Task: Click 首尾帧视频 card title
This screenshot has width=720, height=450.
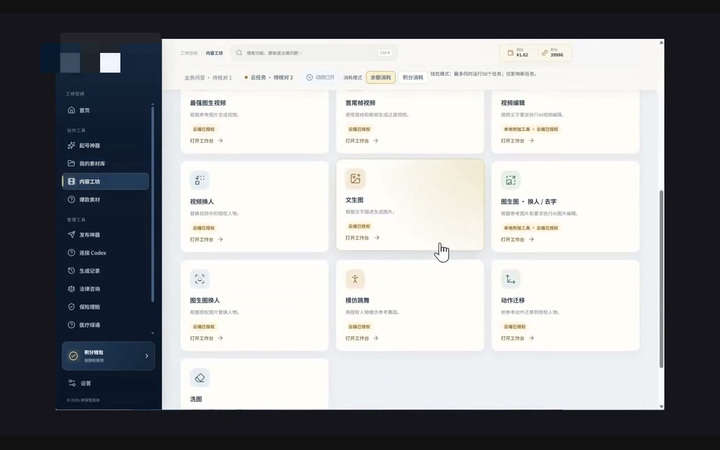Action: point(360,103)
